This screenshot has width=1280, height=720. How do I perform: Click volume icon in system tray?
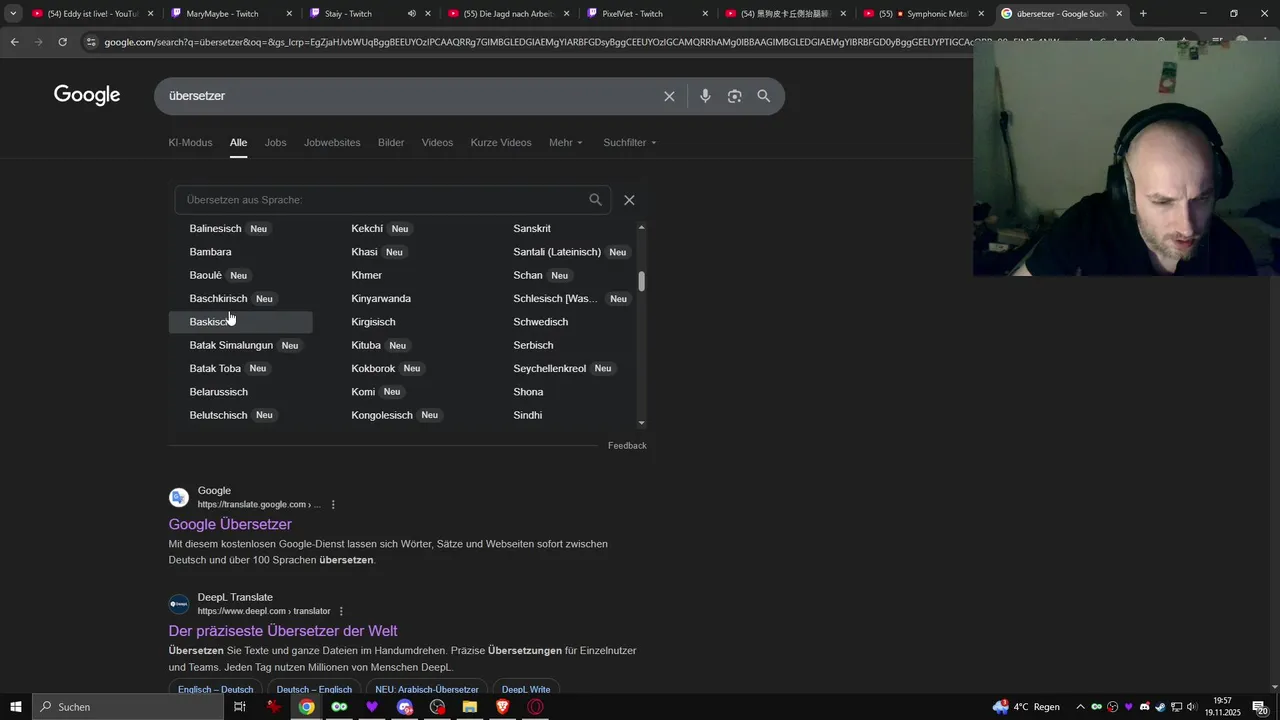(x=1191, y=707)
